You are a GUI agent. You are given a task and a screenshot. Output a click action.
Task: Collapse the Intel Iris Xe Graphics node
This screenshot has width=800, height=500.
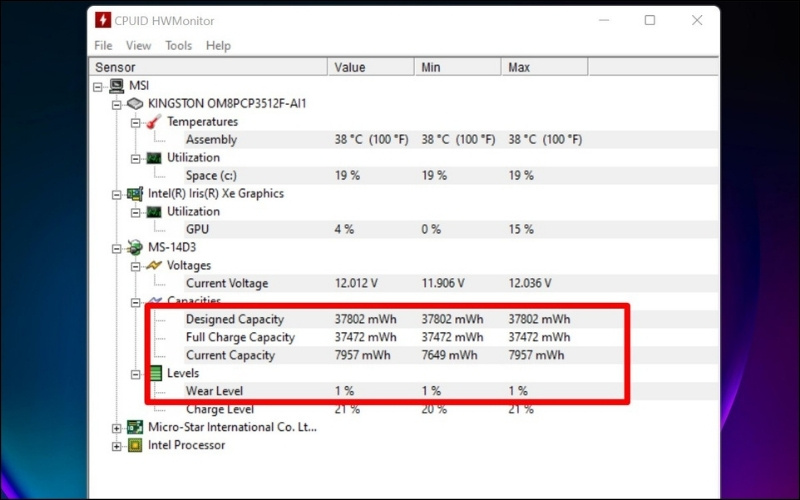116,195
